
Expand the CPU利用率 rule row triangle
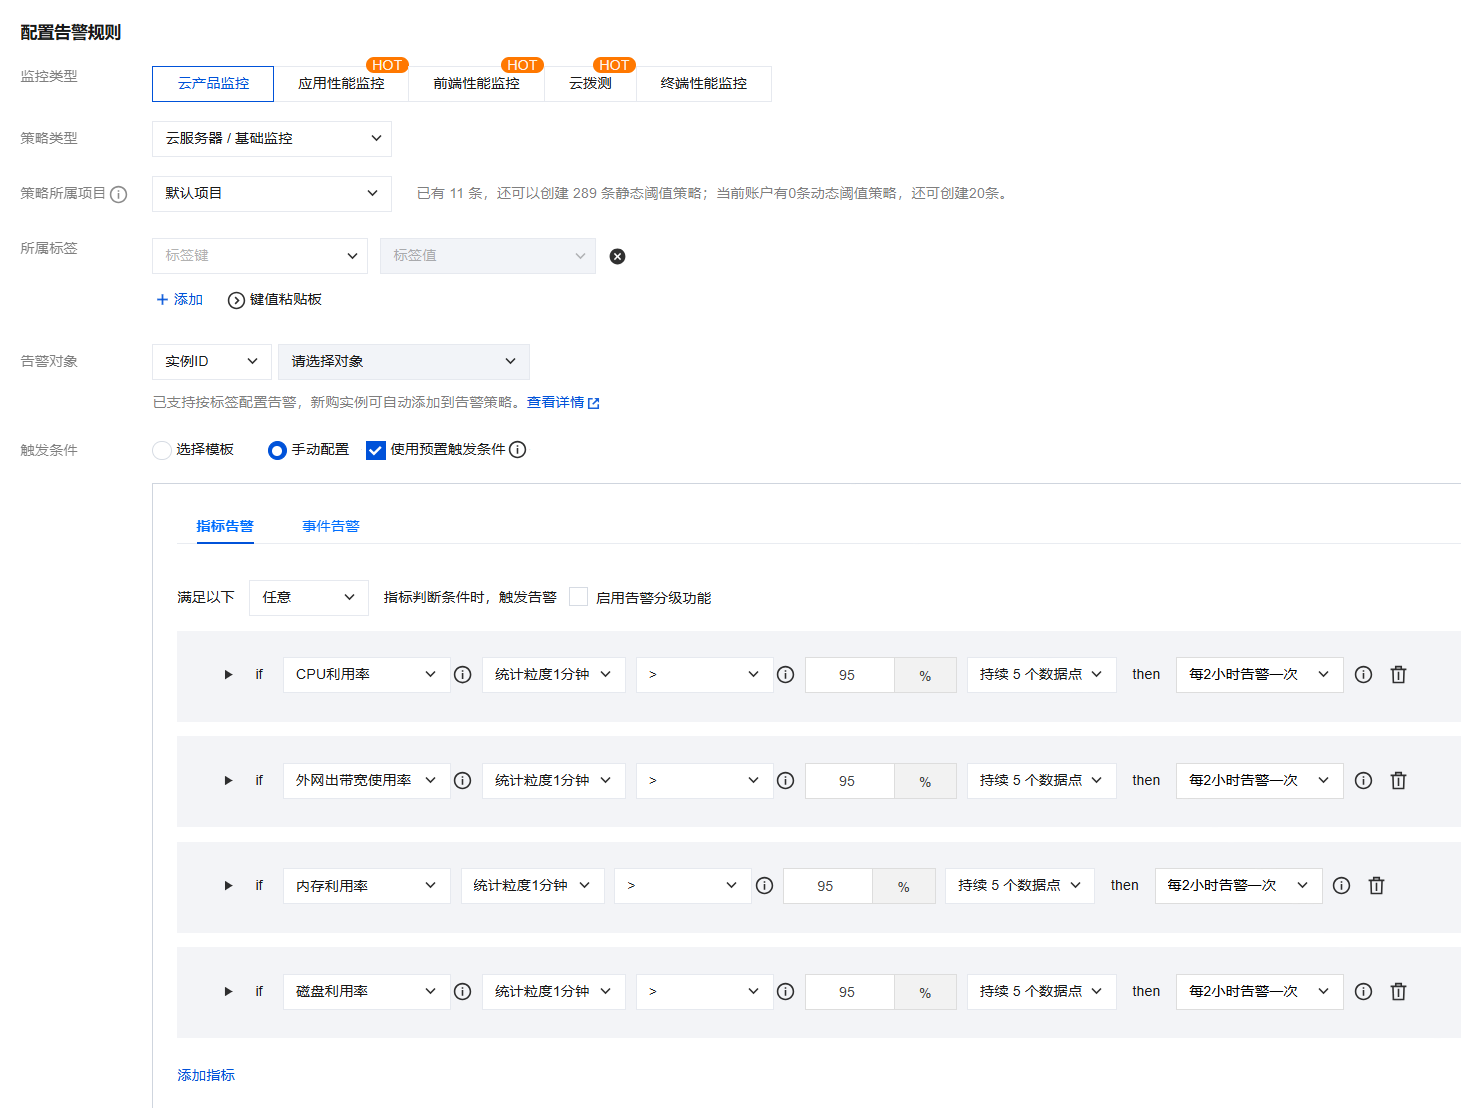point(228,675)
